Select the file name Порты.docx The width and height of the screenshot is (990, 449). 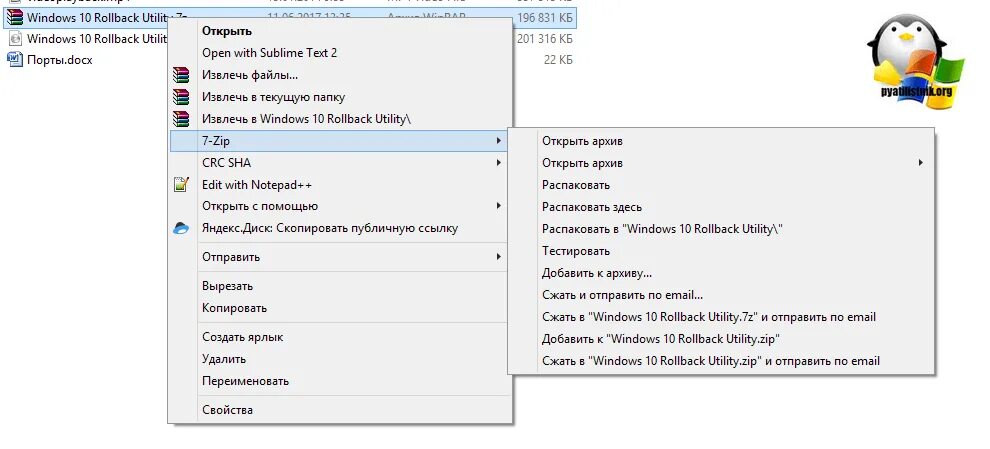pos(59,60)
